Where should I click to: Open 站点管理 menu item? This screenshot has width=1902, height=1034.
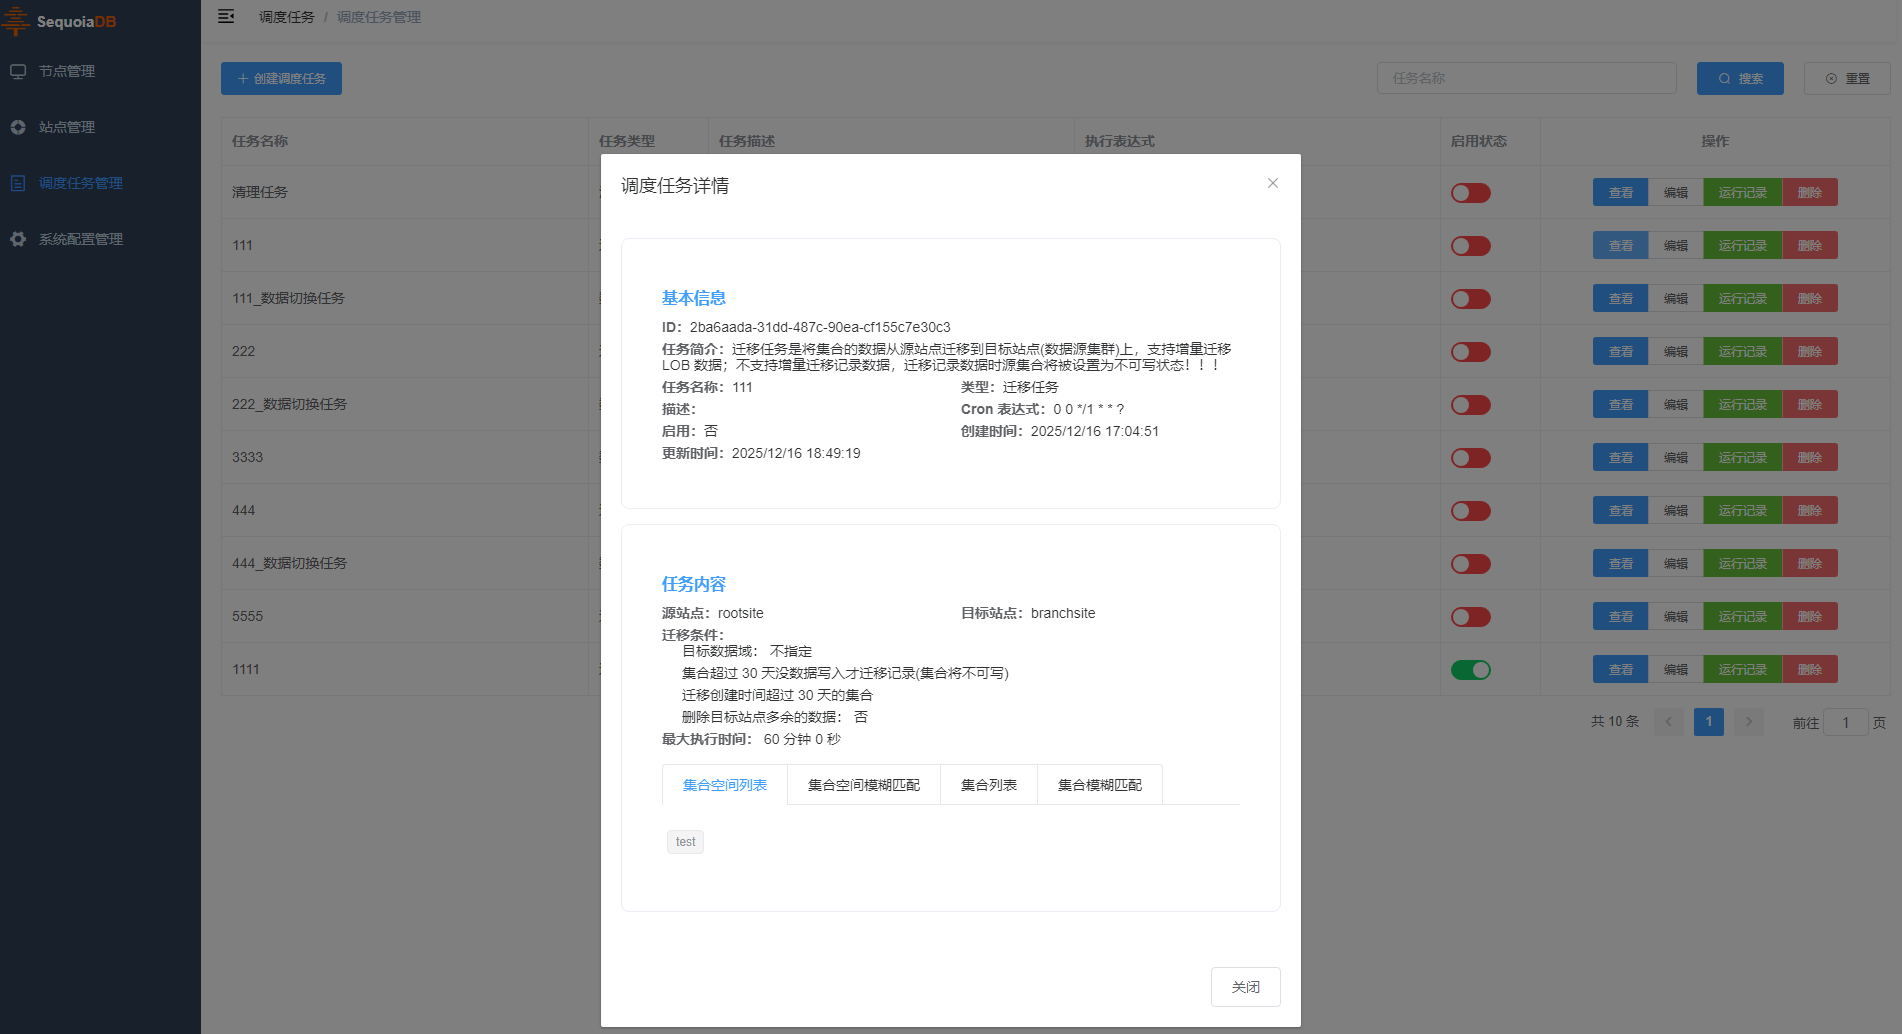pyautogui.click(x=100, y=127)
